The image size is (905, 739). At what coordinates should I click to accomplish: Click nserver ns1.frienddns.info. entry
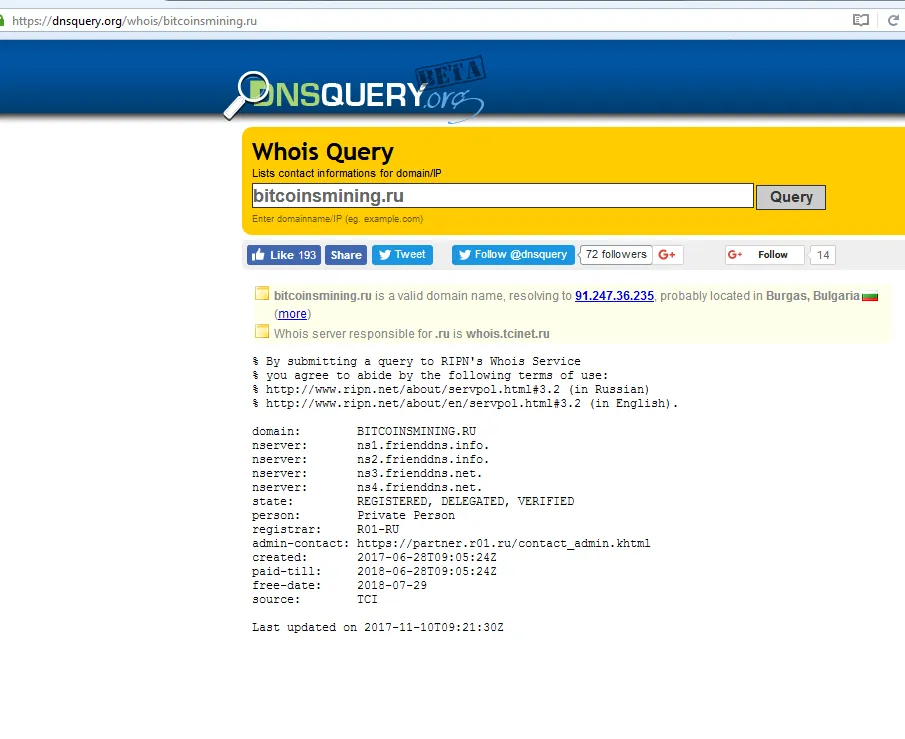coord(423,445)
